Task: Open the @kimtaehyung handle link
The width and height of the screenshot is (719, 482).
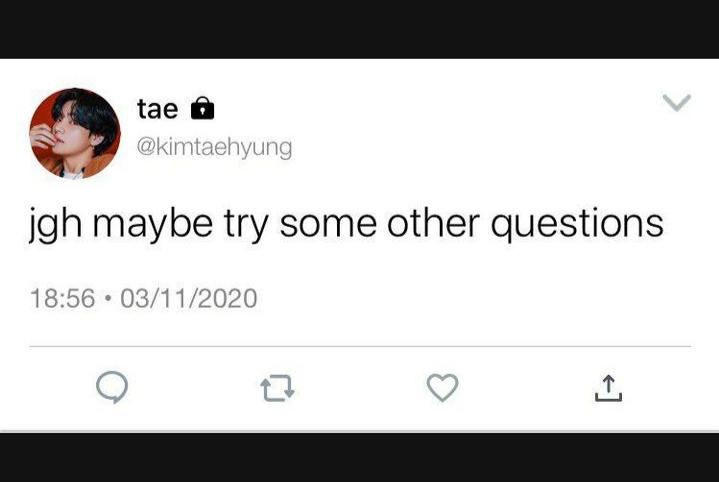Action: click(214, 147)
